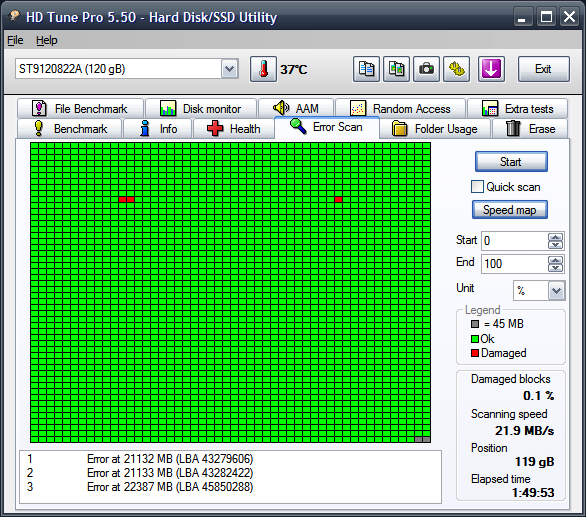Expand the drive selection dropdown

click(x=229, y=69)
